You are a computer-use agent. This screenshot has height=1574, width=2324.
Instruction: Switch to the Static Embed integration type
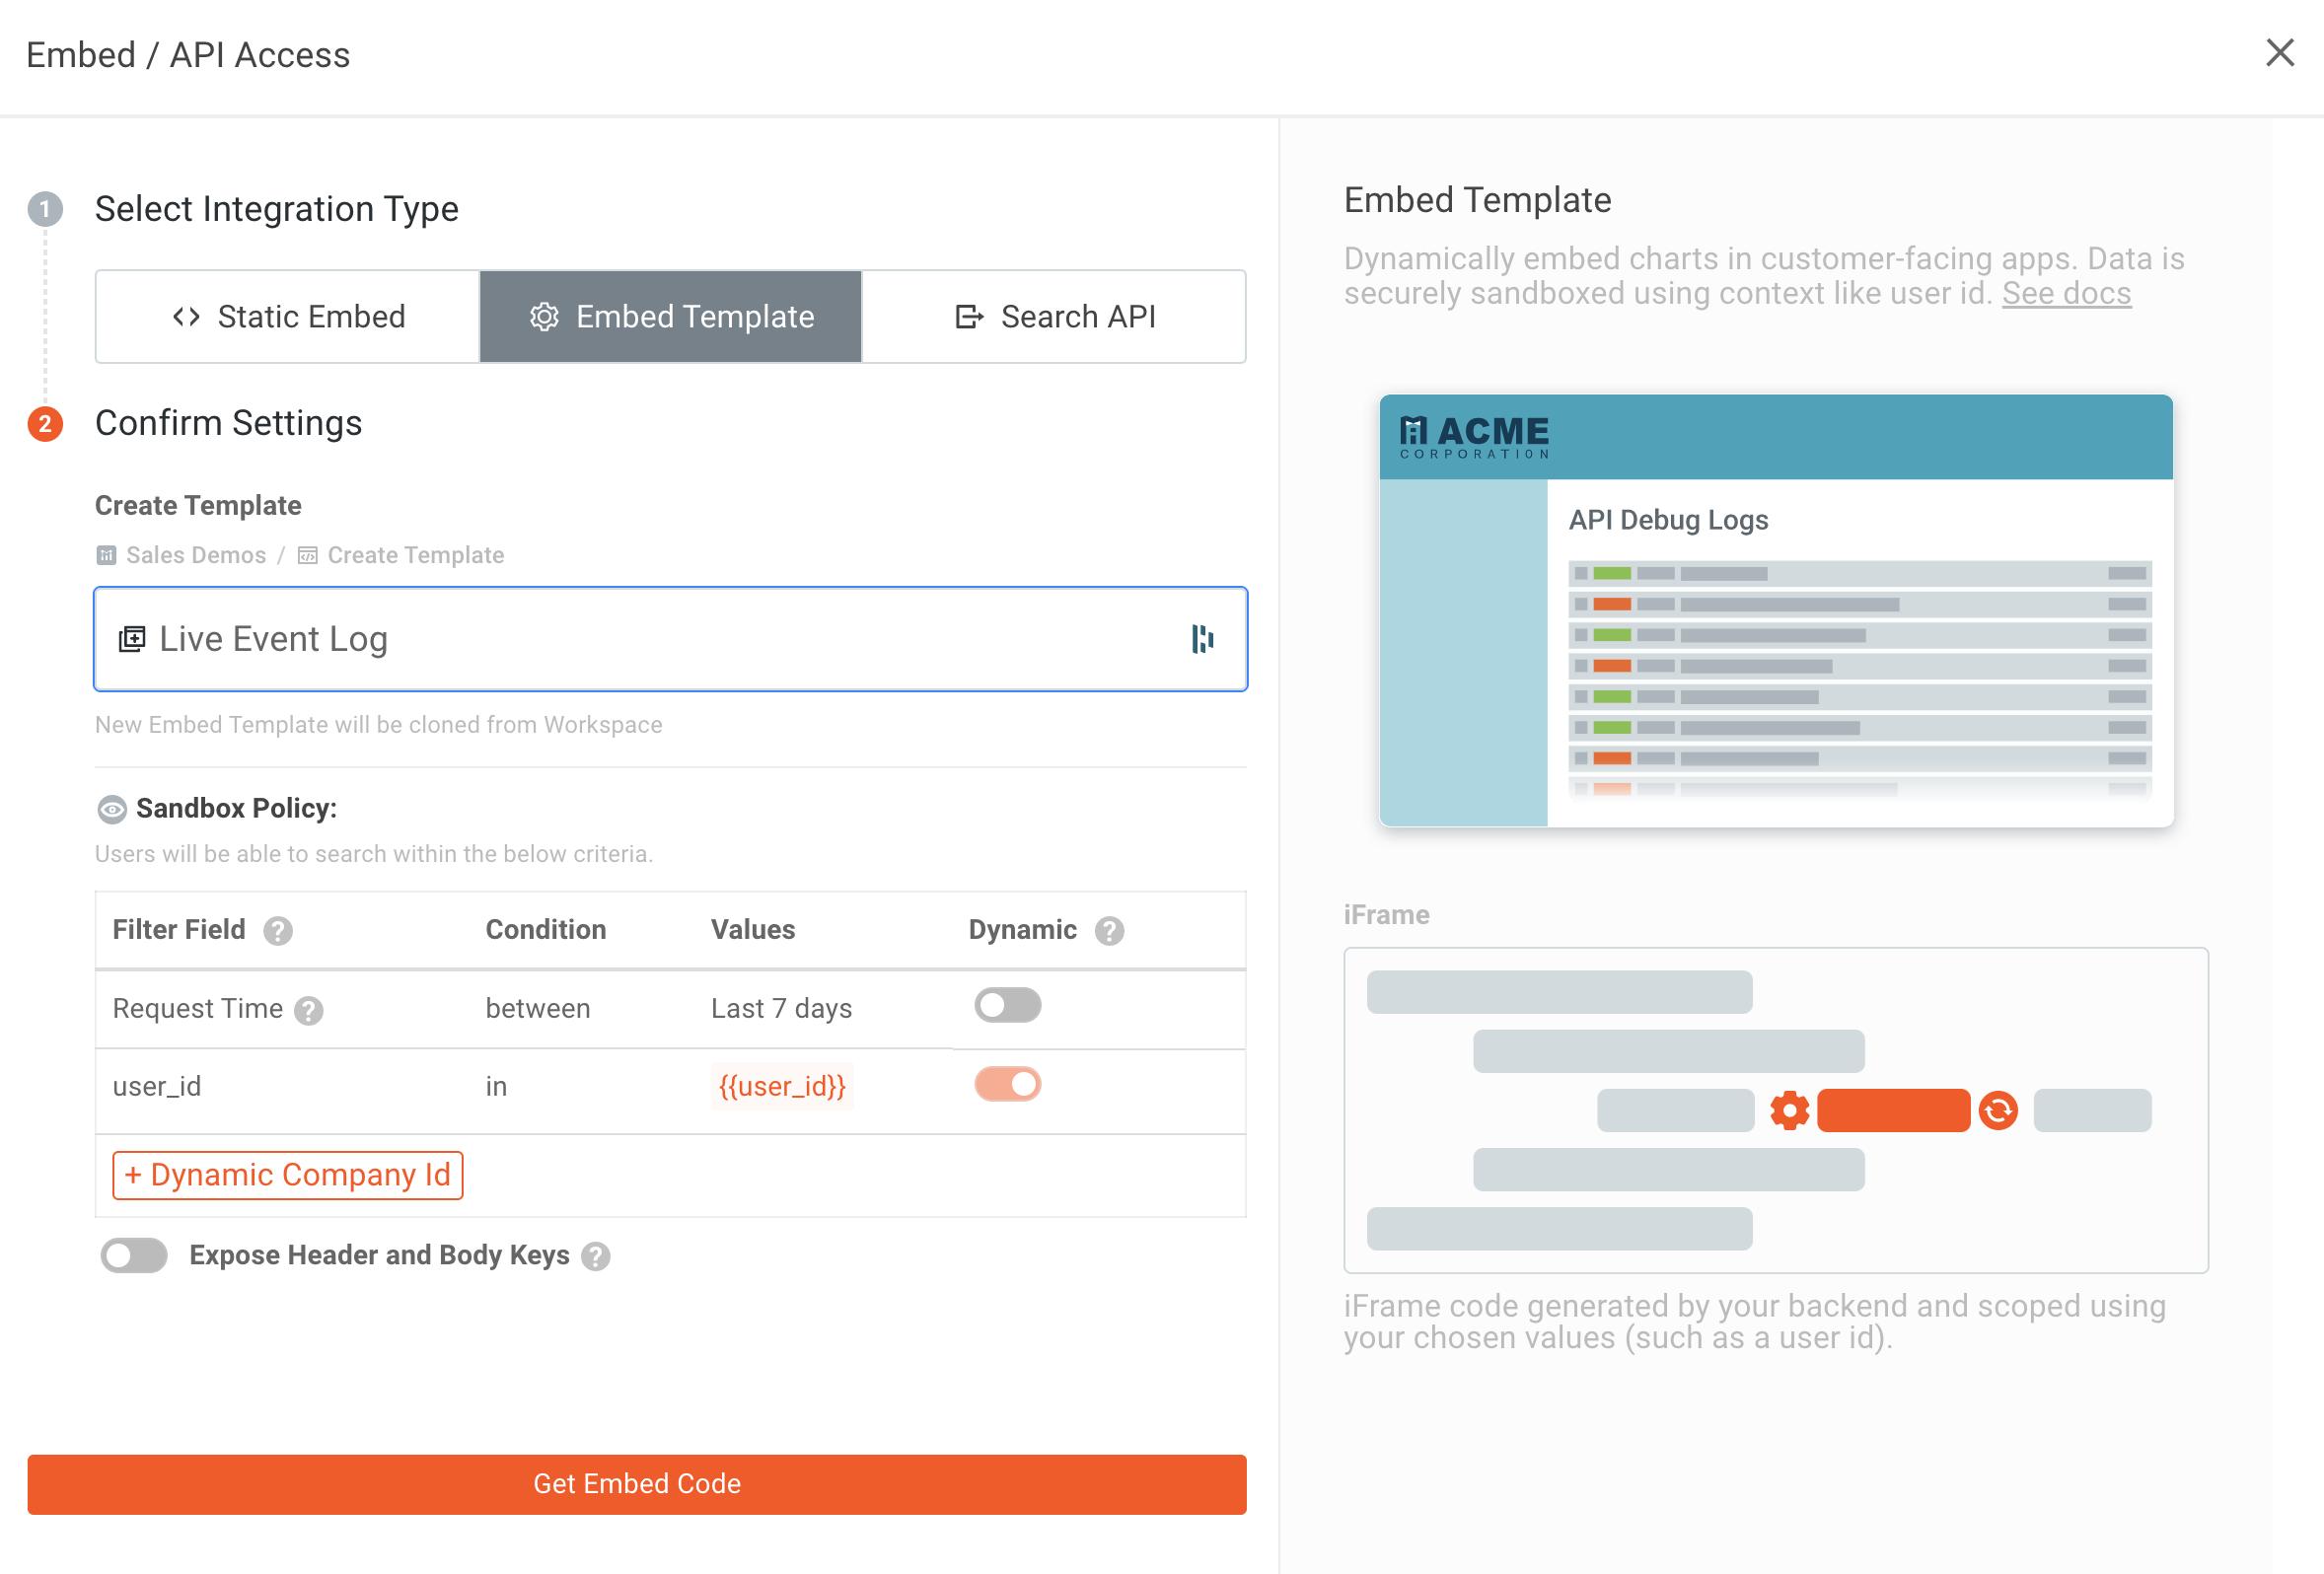286,316
